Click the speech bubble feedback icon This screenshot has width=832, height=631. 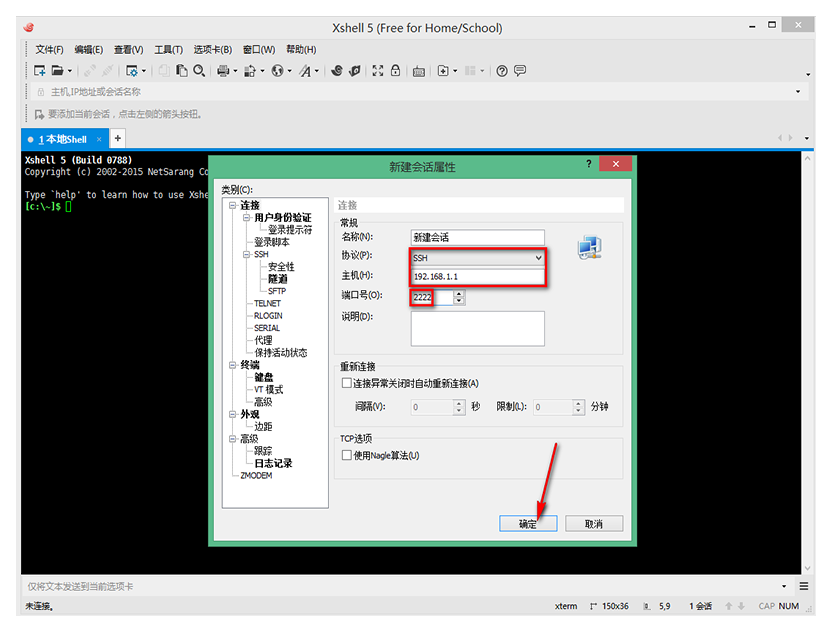click(x=520, y=71)
